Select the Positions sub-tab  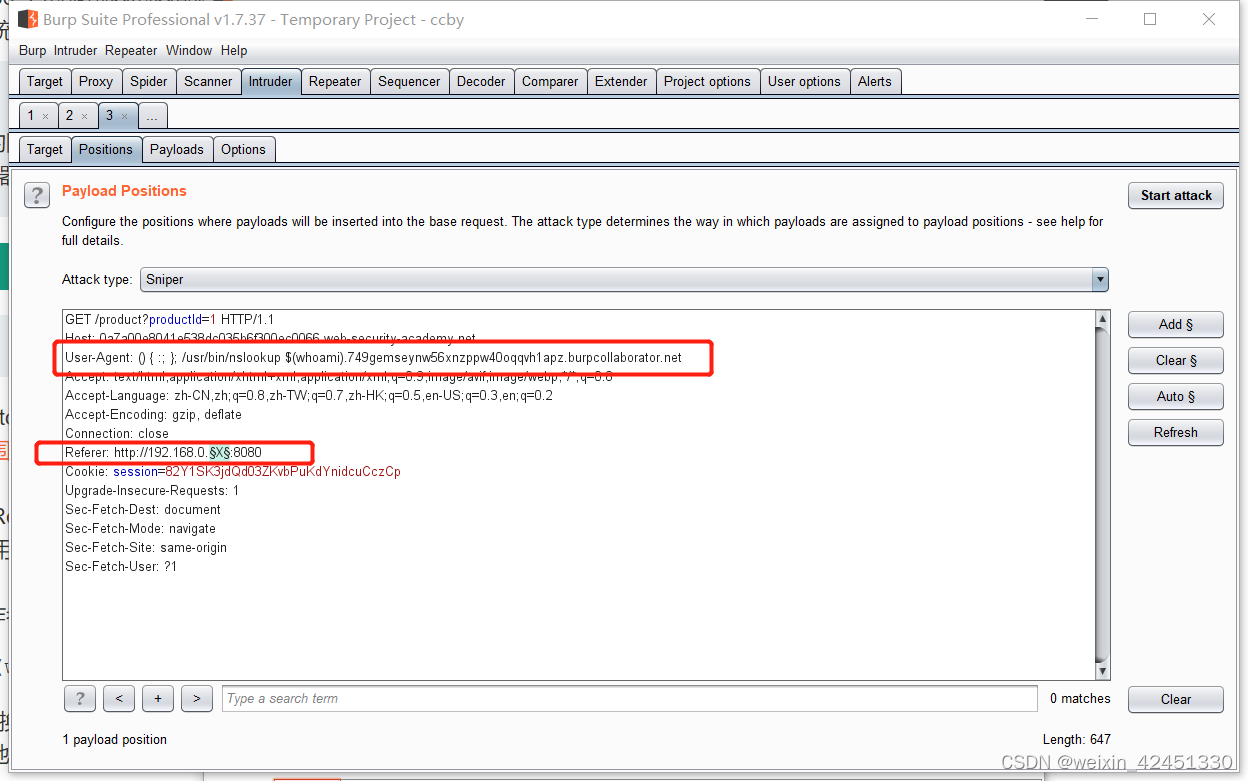[x=106, y=150]
